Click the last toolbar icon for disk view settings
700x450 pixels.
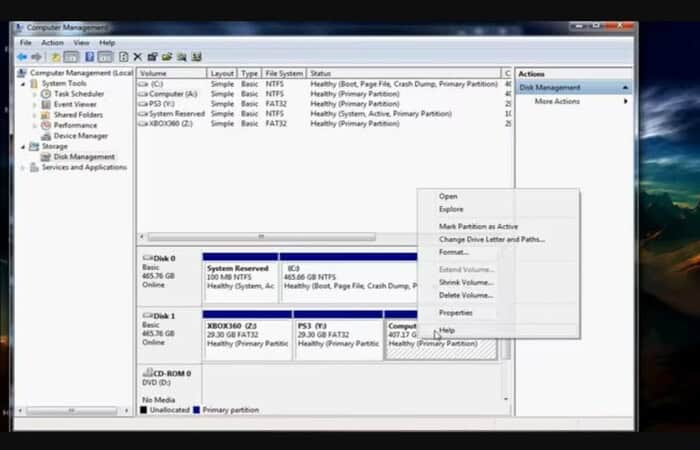coord(196,57)
